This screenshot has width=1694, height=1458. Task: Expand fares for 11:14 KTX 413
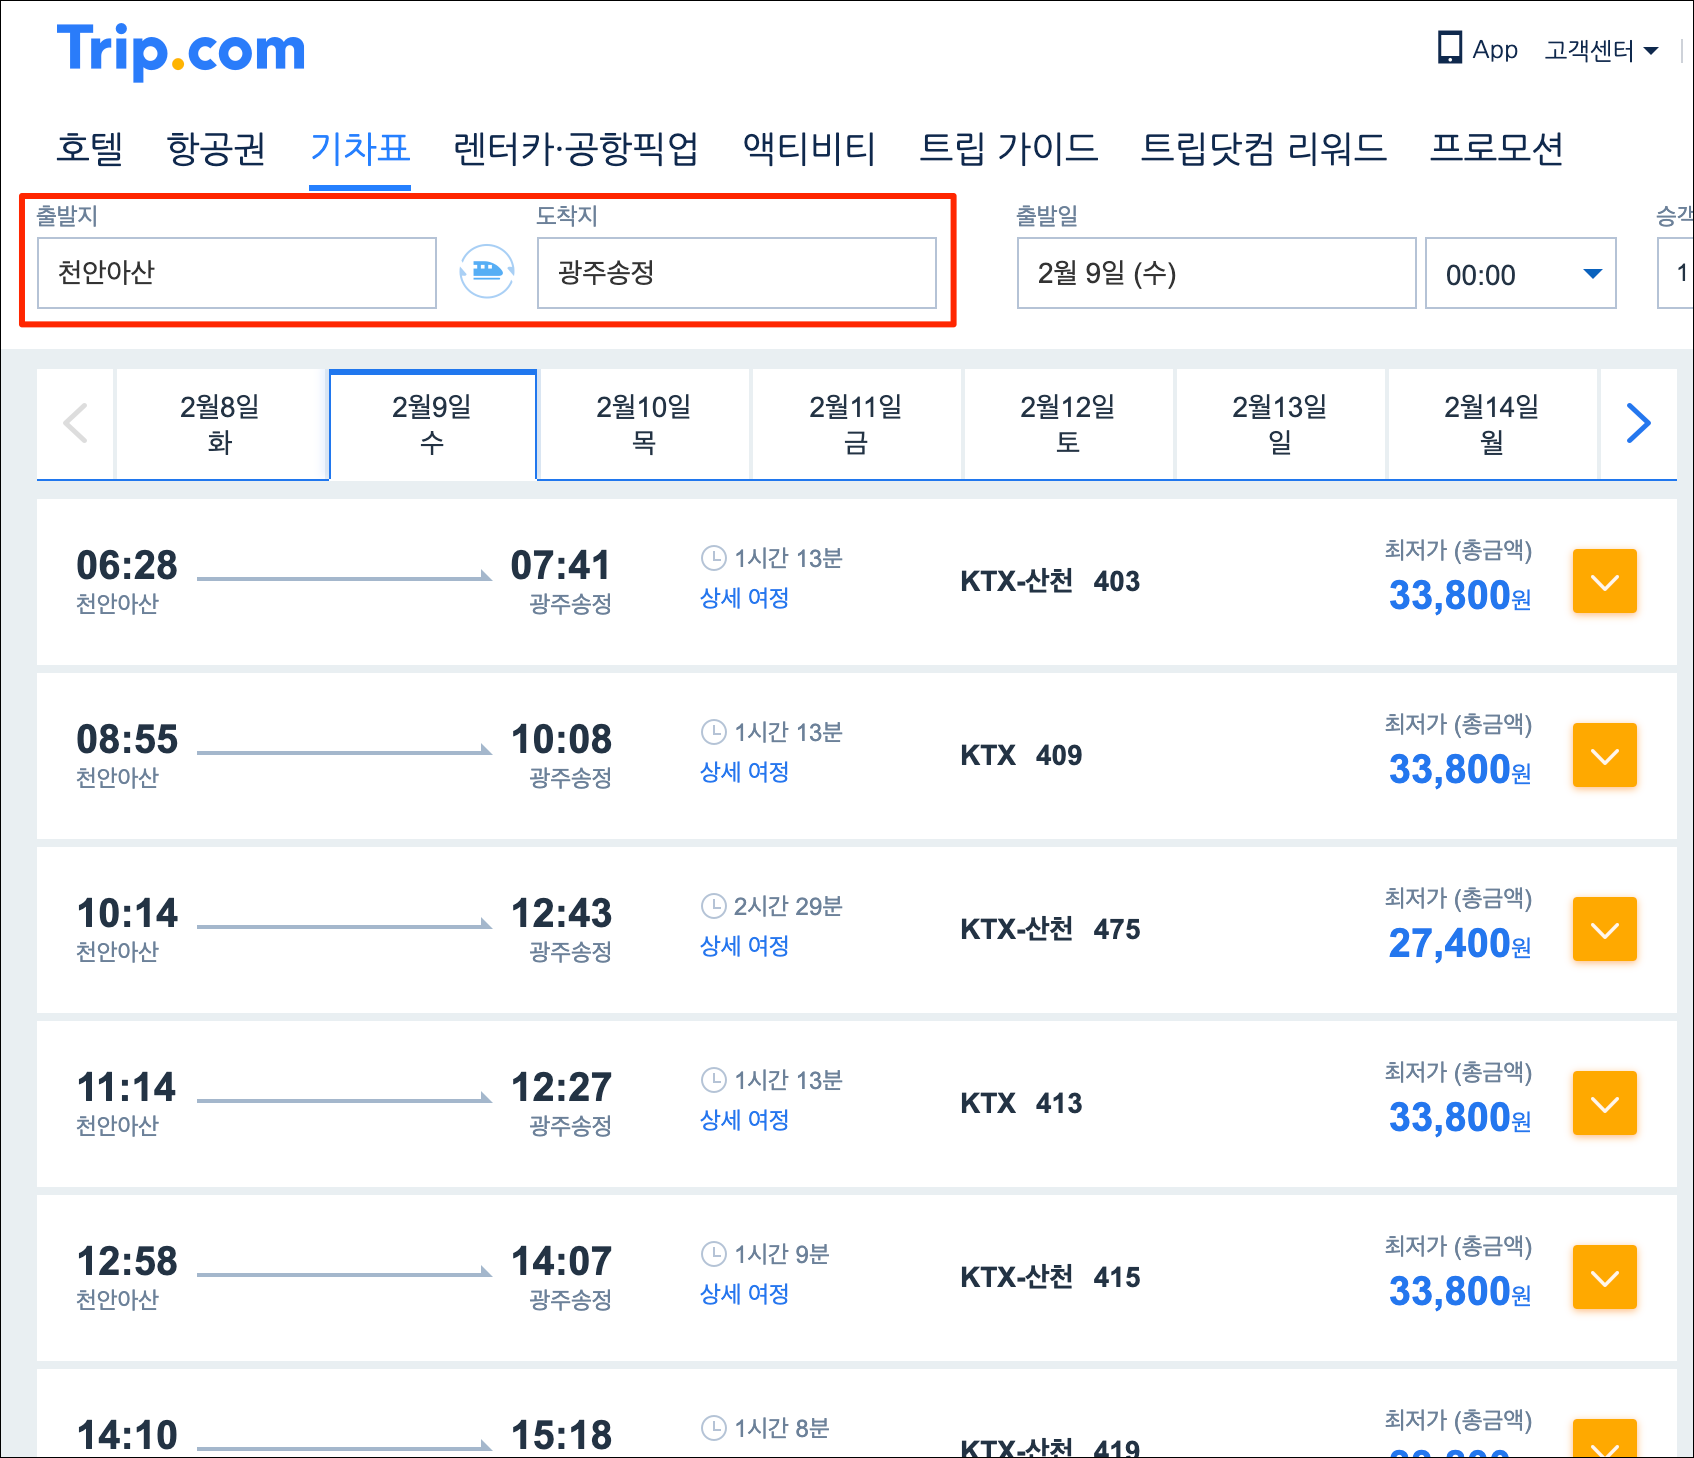(1605, 1103)
